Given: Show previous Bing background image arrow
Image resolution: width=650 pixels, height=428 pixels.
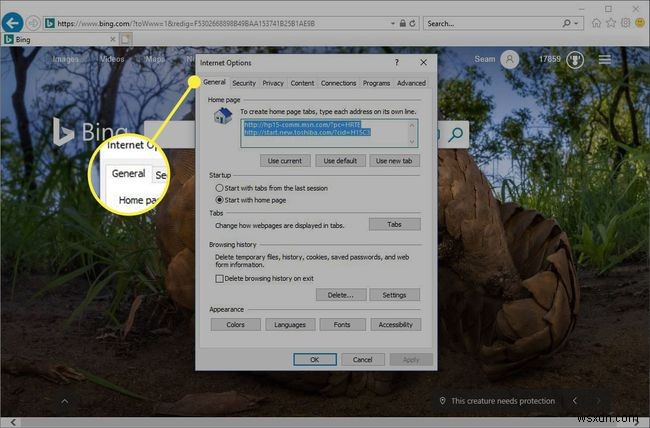Looking at the screenshot, I should 575,401.
